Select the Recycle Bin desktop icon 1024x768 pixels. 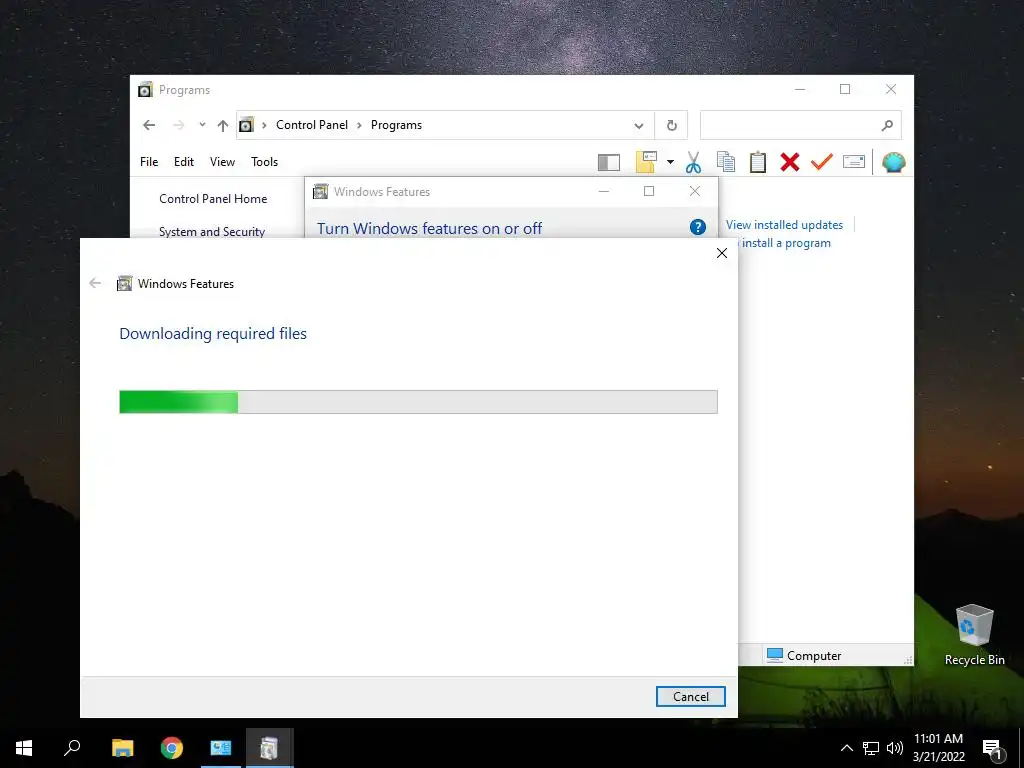tap(974, 634)
